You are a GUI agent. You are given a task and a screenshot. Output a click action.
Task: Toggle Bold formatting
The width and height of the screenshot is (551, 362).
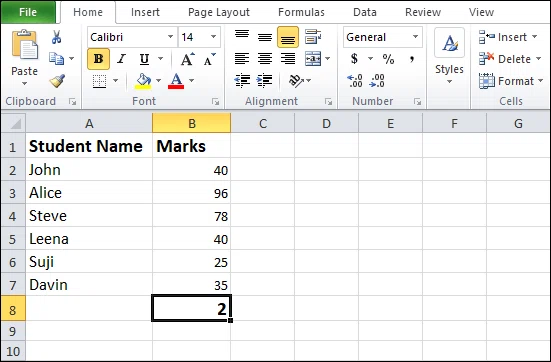98,59
